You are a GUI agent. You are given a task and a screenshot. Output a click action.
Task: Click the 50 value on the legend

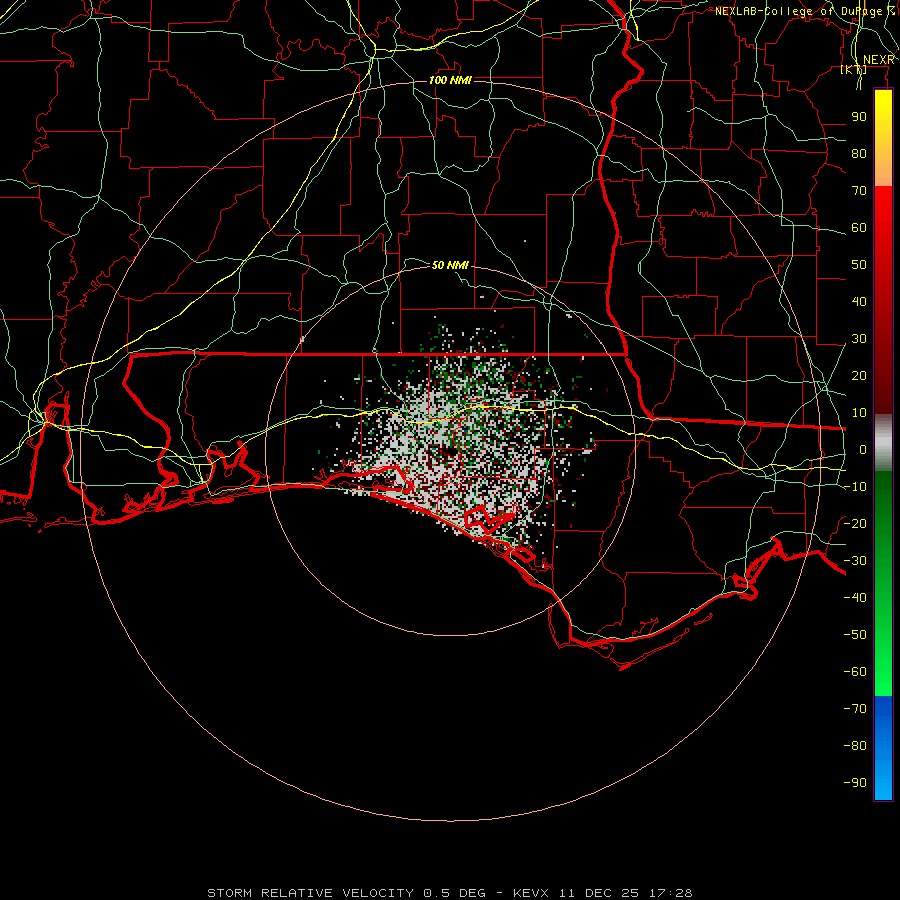pyautogui.click(x=859, y=265)
